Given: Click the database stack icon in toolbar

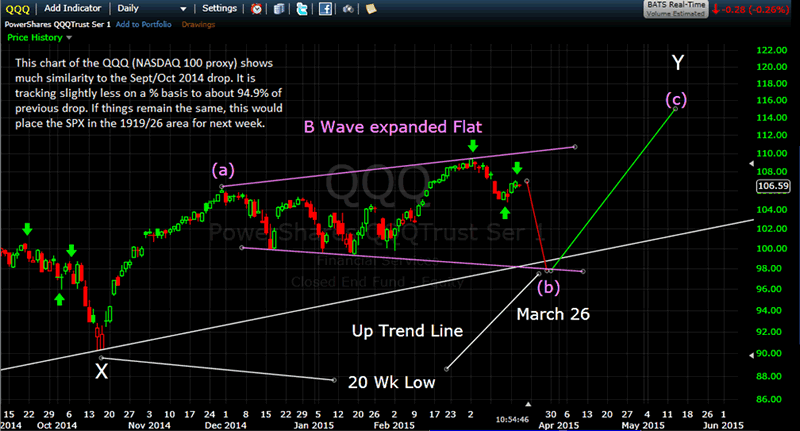Looking at the screenshot, I should tap(279, 9).
